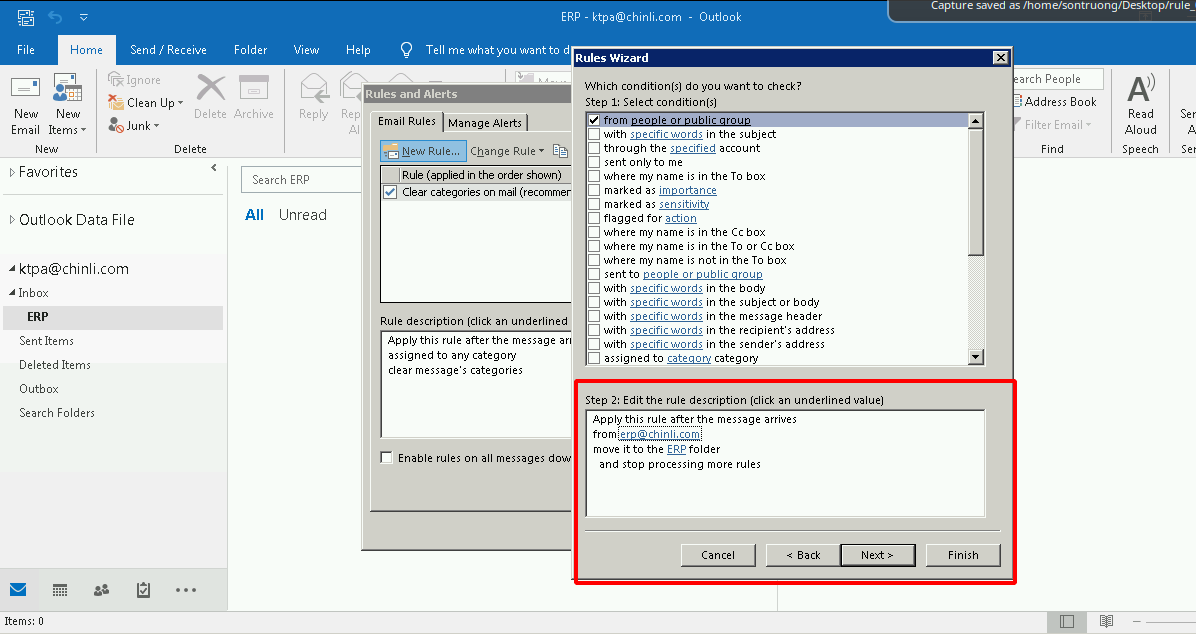Click the erp@chinli.com link in rule description
Image resolution: width=1196 pixels, height=634 pixels.
660,434
